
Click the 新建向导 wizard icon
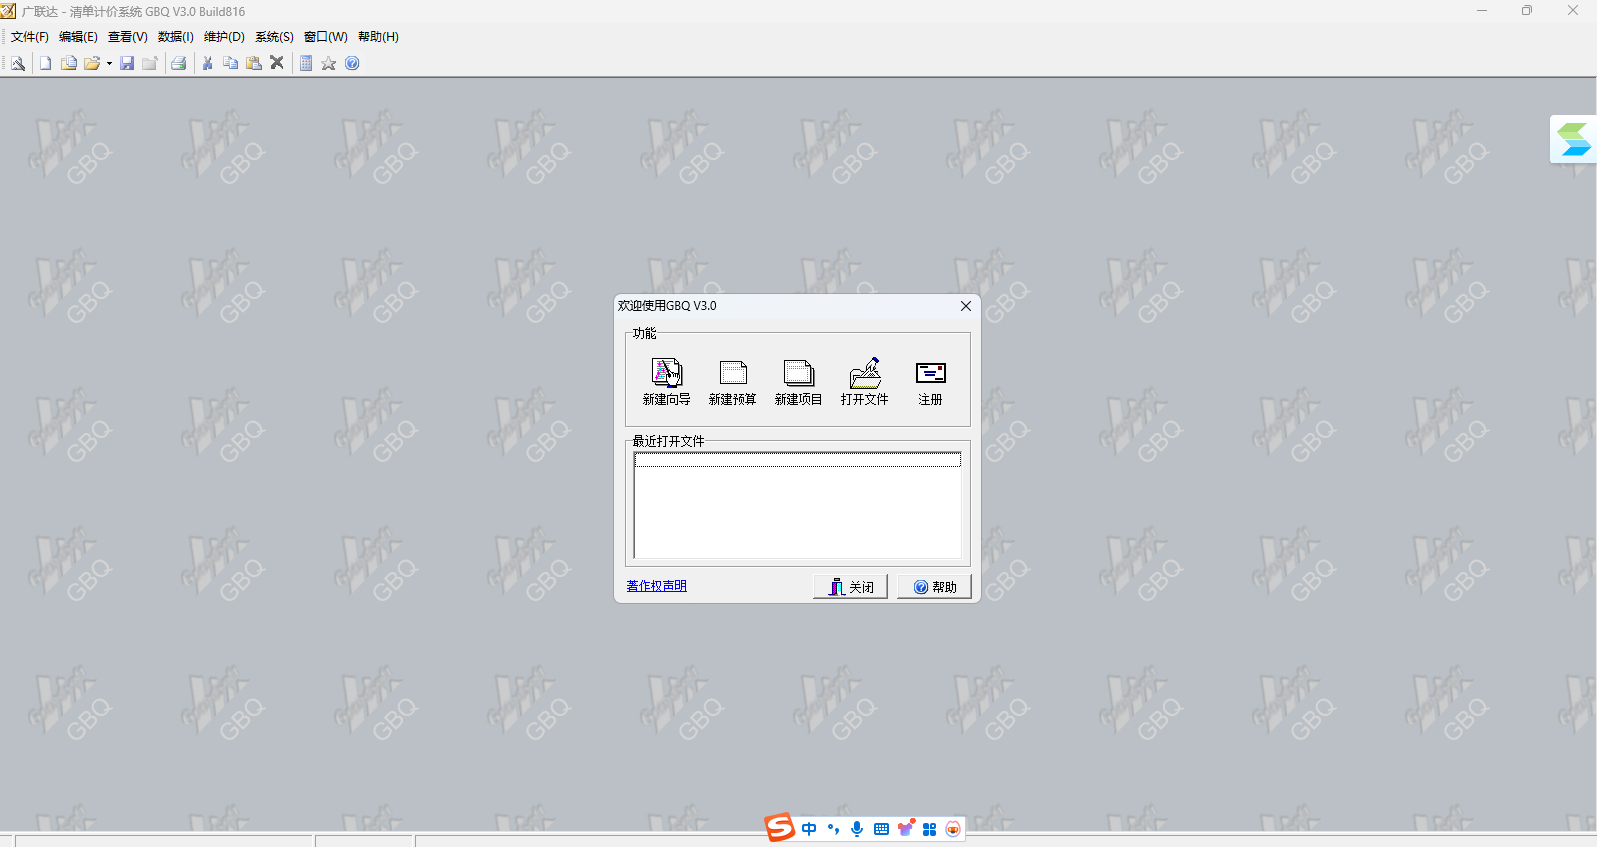point(667,373)
